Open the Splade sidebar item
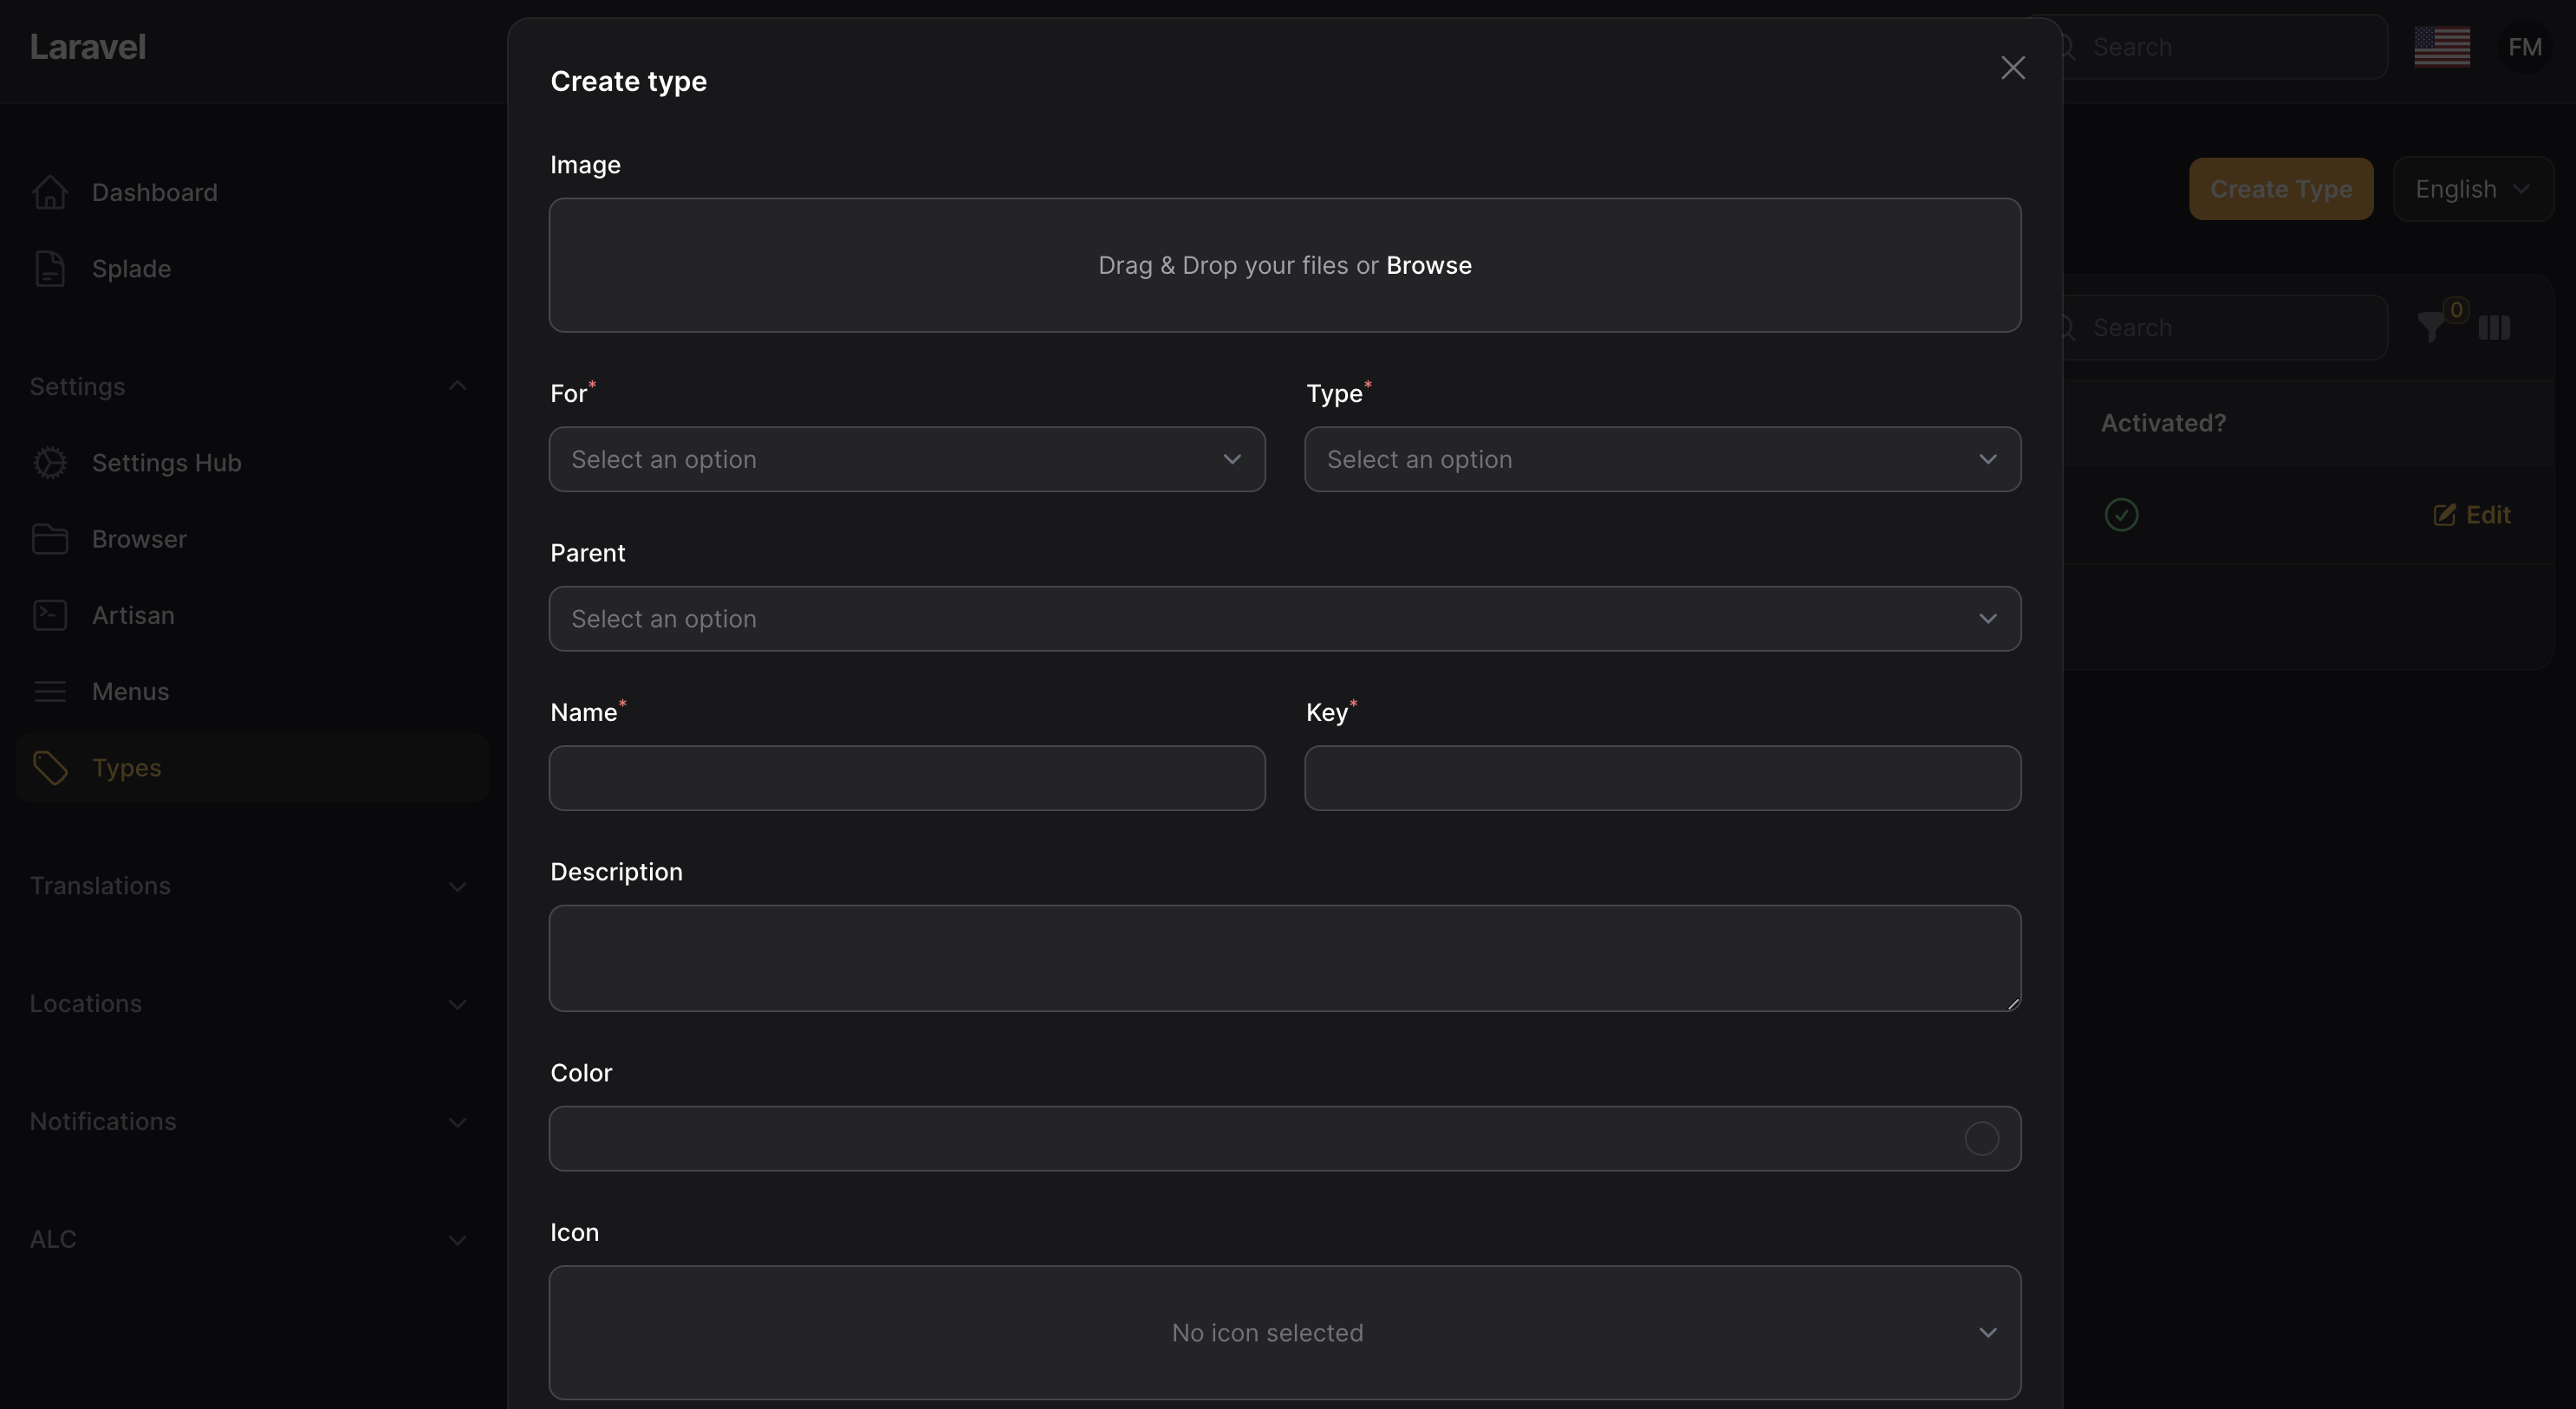 click(130, 268)
